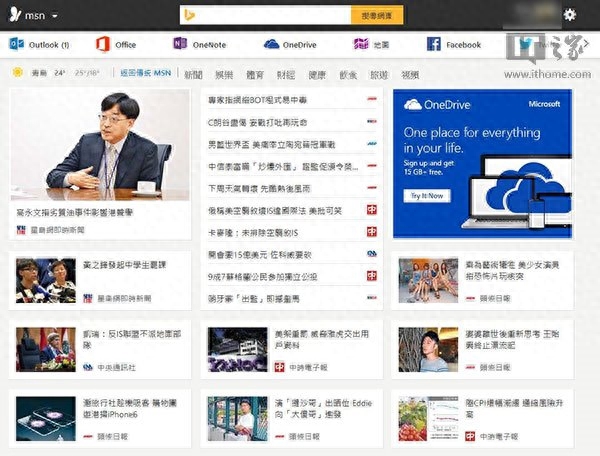
Task: Click the MSN butterfly logo
Action: (15, 14)
